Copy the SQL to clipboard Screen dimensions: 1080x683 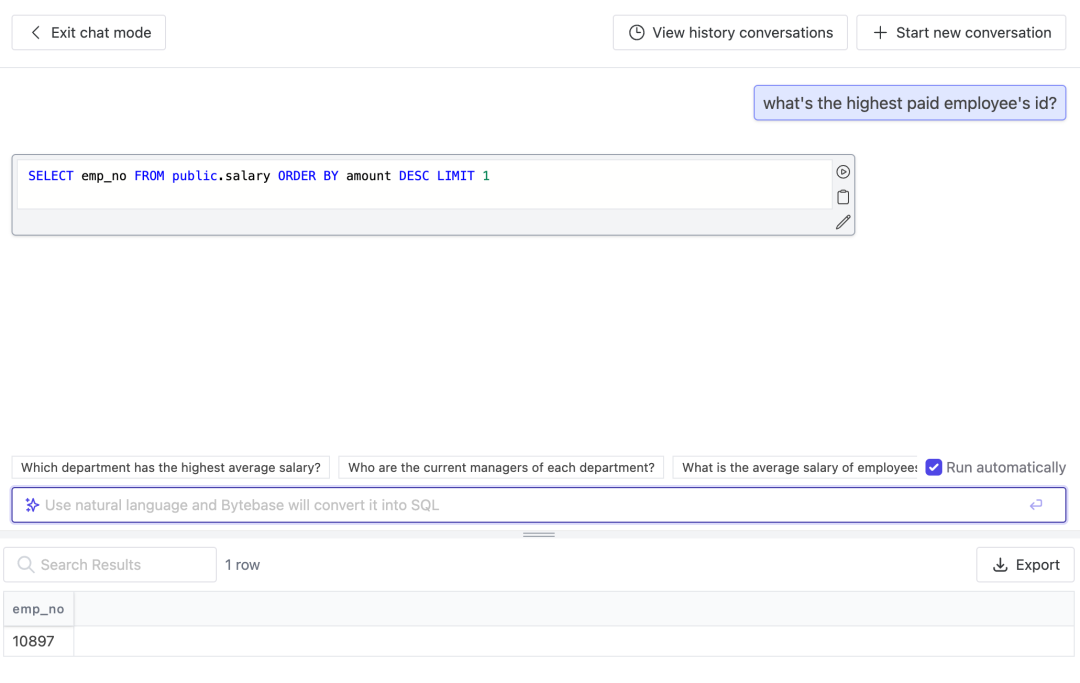[843, 197]
